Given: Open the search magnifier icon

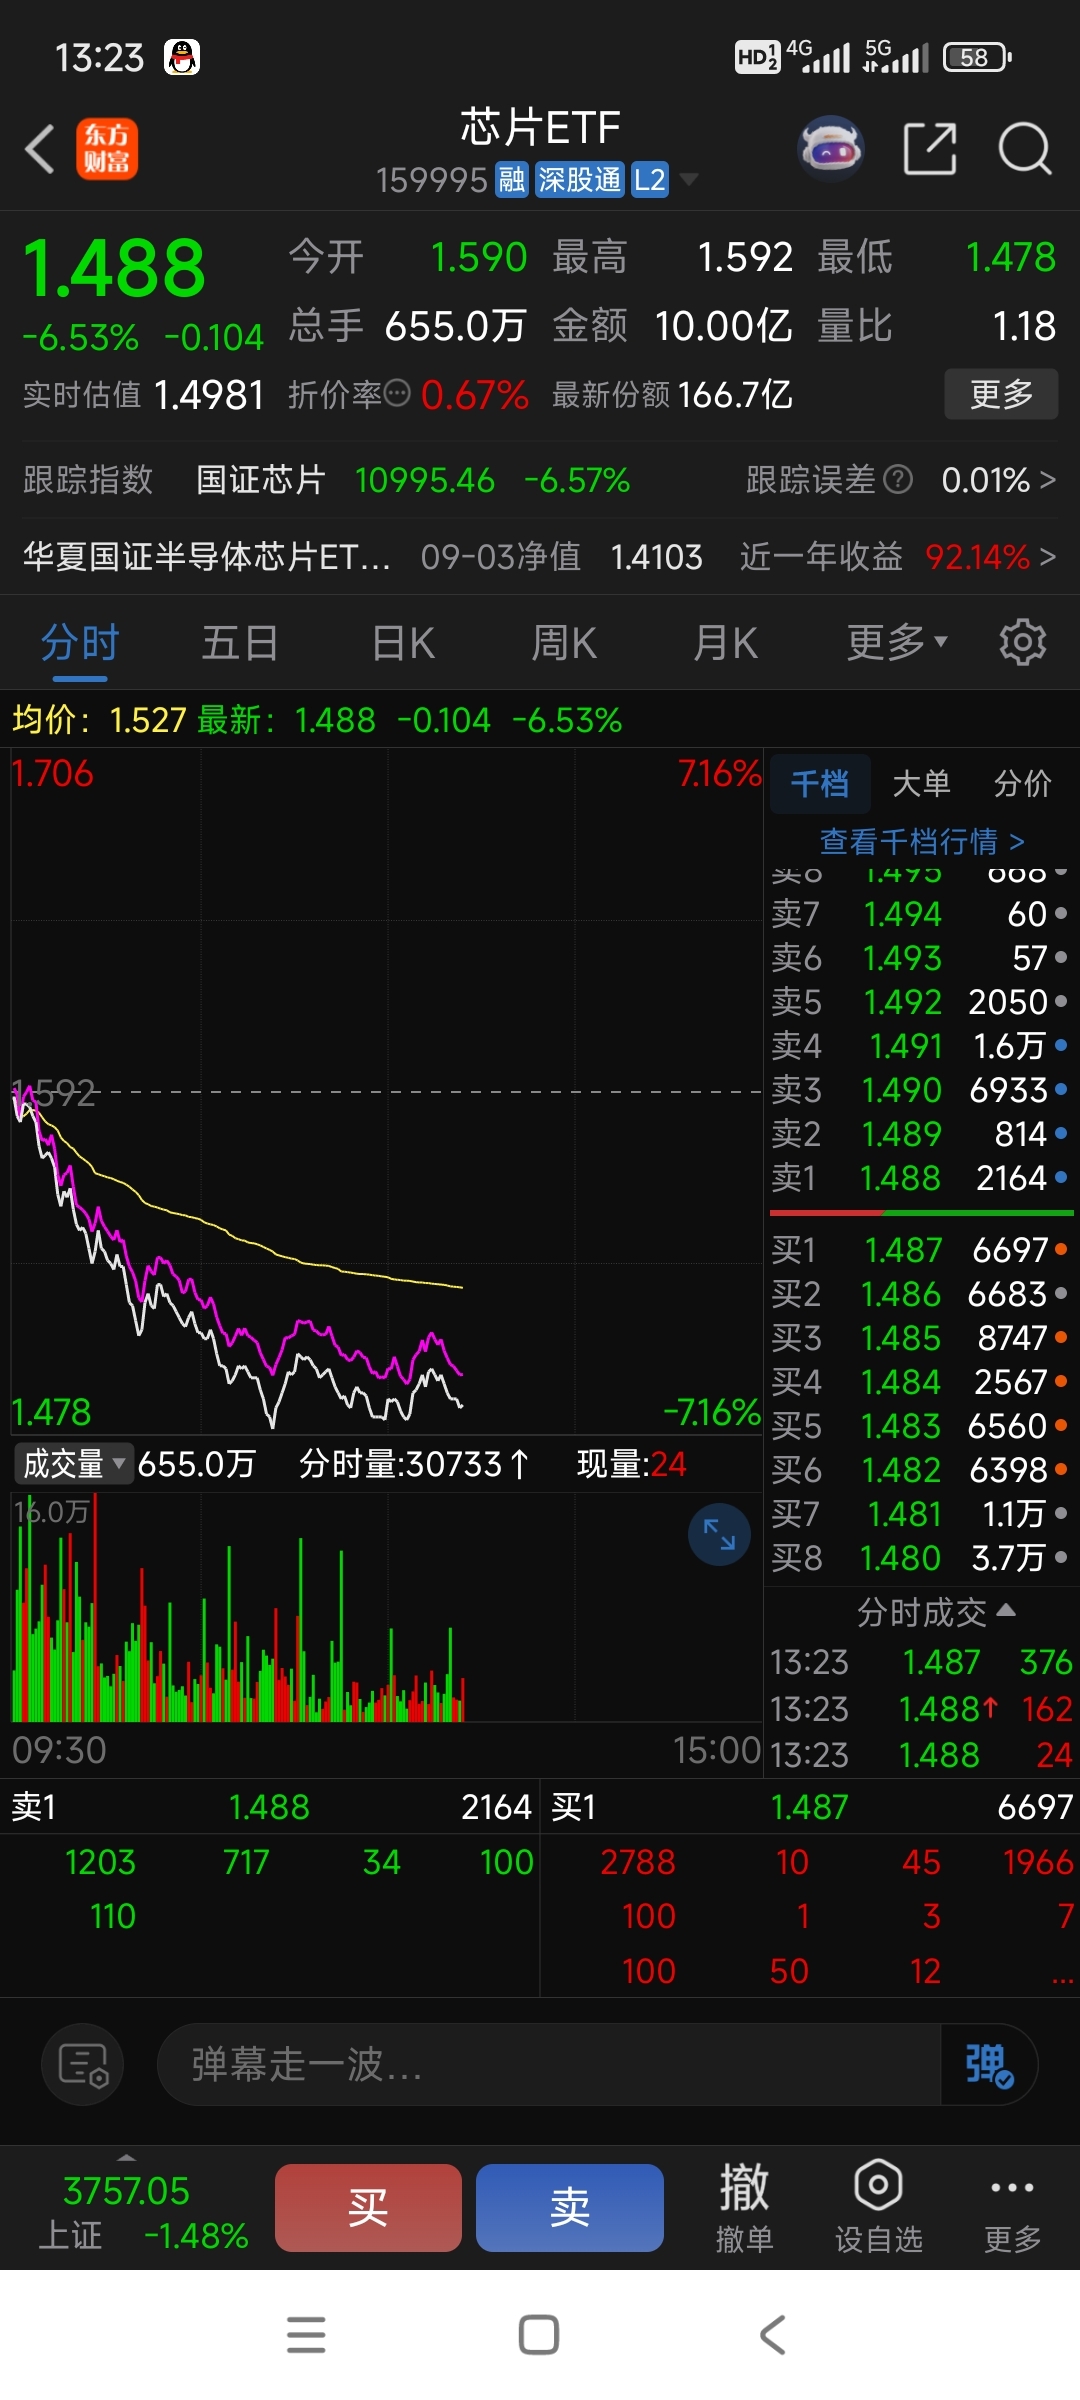Looking at the screenshot, I should pos(1024,149).
